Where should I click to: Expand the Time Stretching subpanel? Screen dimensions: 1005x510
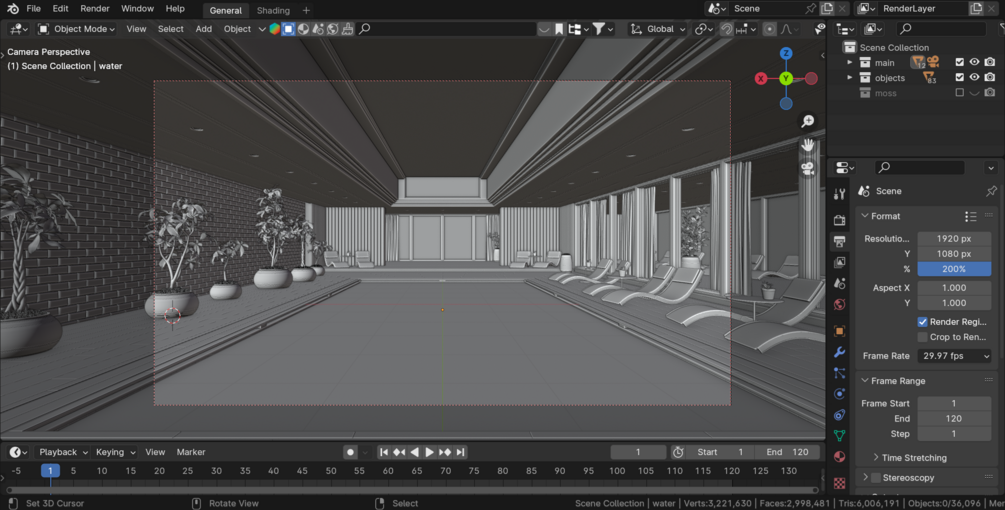tap(876, 457)
